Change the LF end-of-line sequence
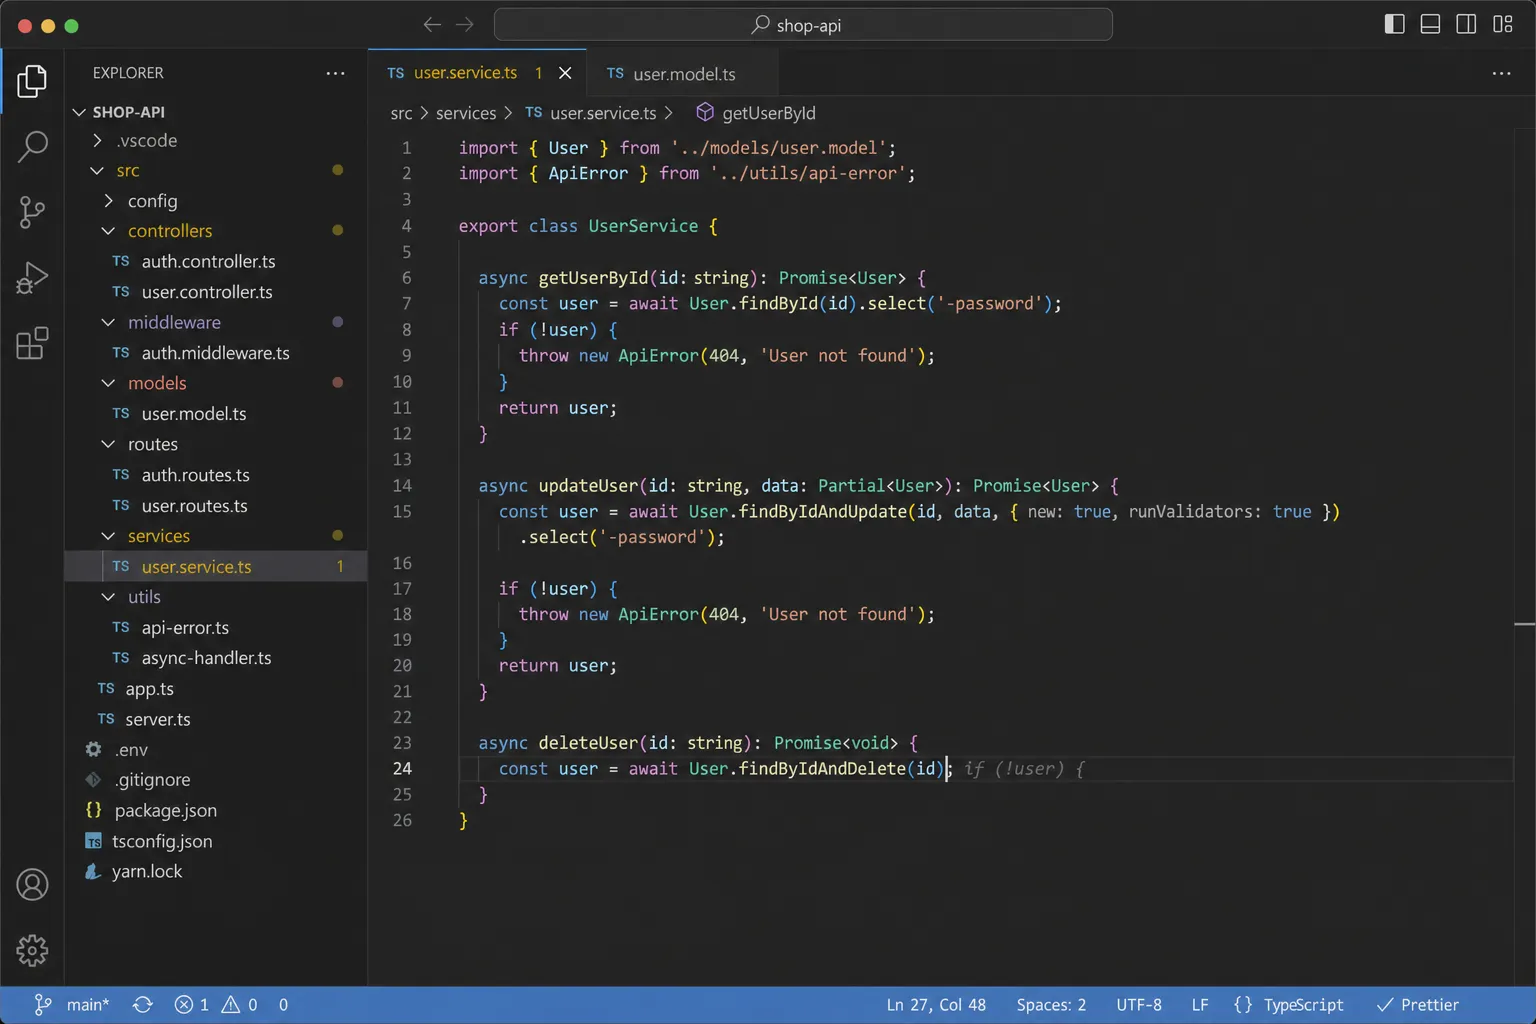Screen dimensions: 1536x1024 click(1200, 1005)
